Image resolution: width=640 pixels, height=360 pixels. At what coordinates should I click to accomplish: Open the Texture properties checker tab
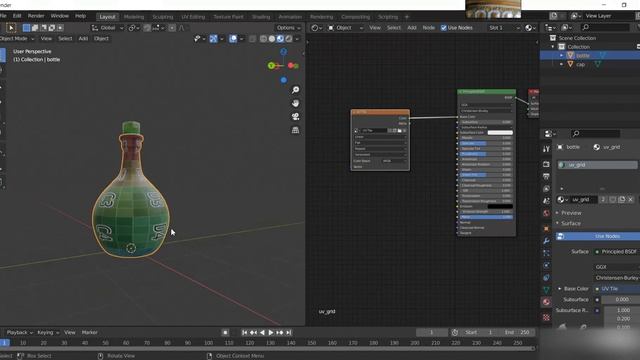pos(546,317)
